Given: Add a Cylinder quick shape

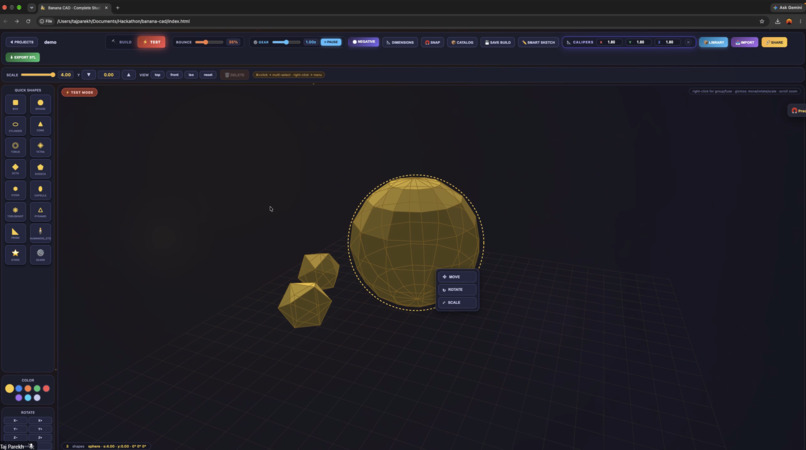Looking at the screenshot, I should [x=15, y=125].
